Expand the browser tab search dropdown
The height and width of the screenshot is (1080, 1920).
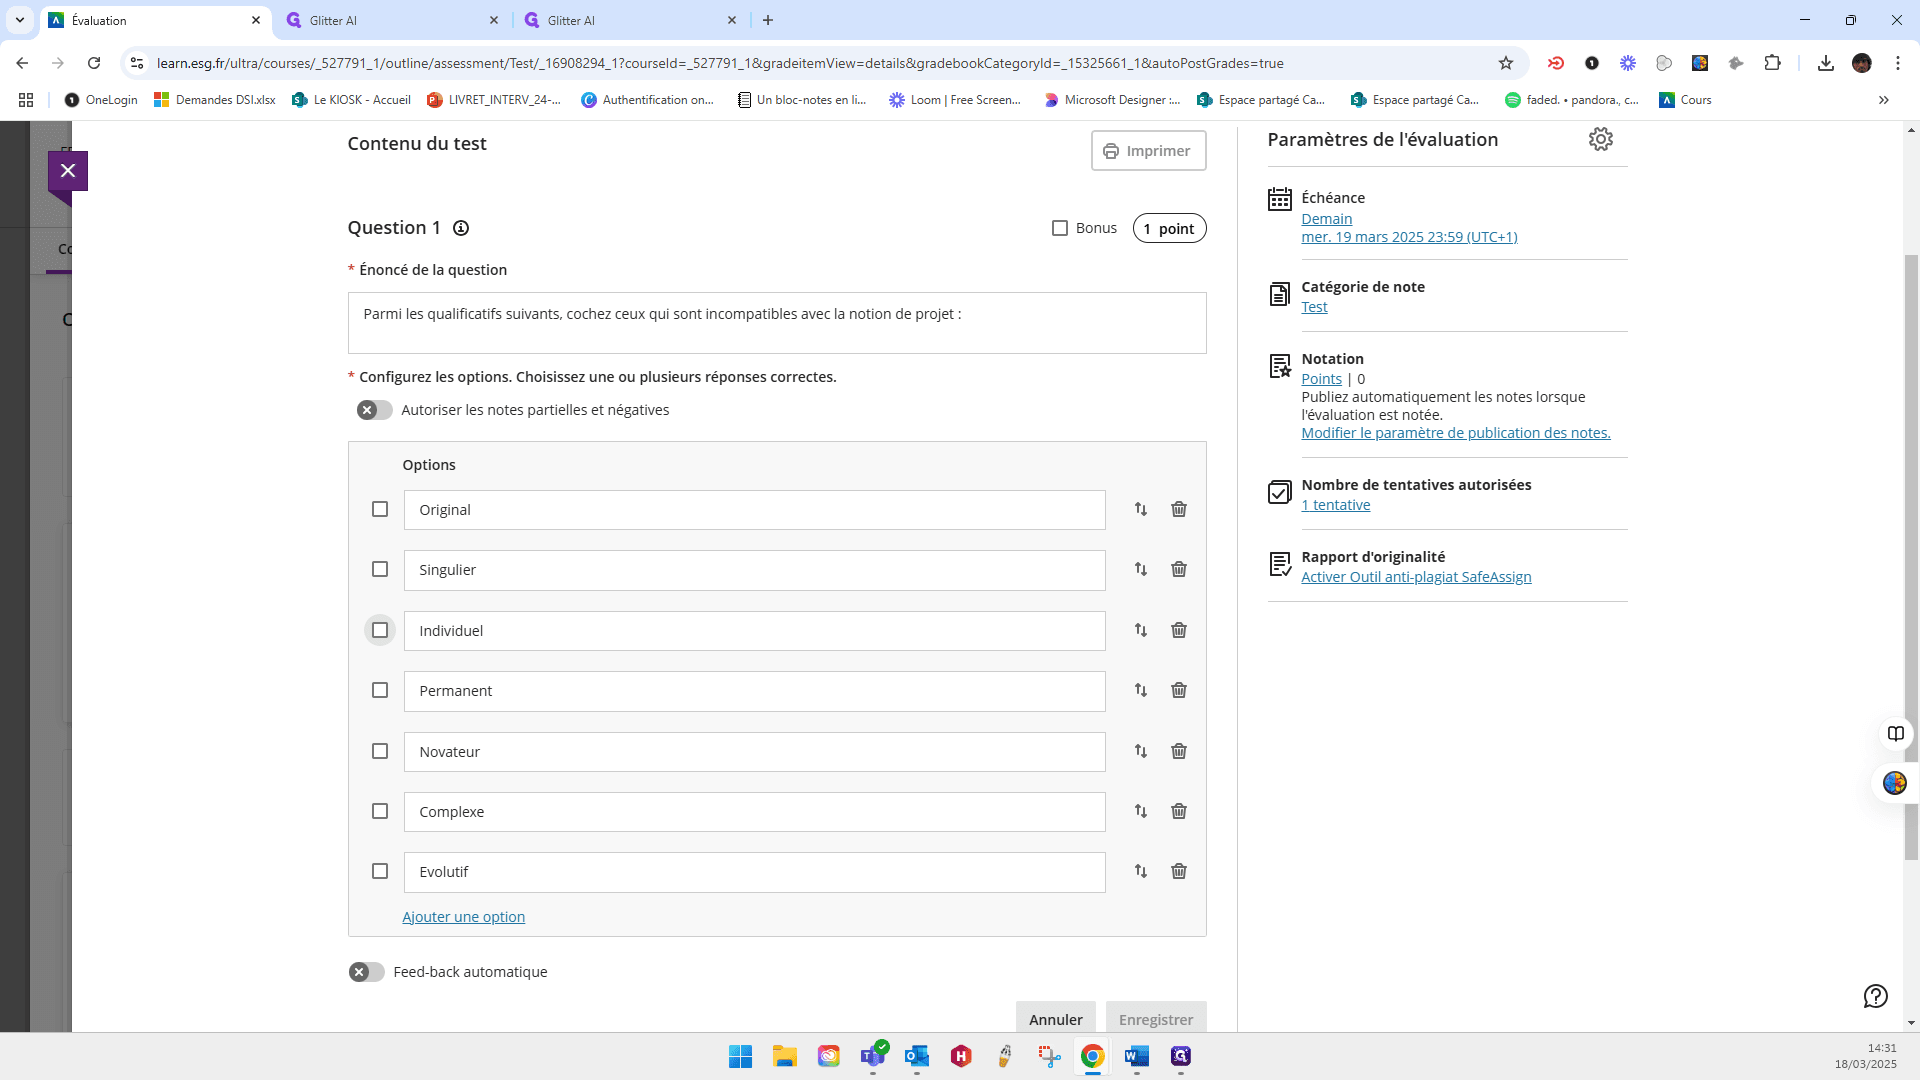point(19,20)
